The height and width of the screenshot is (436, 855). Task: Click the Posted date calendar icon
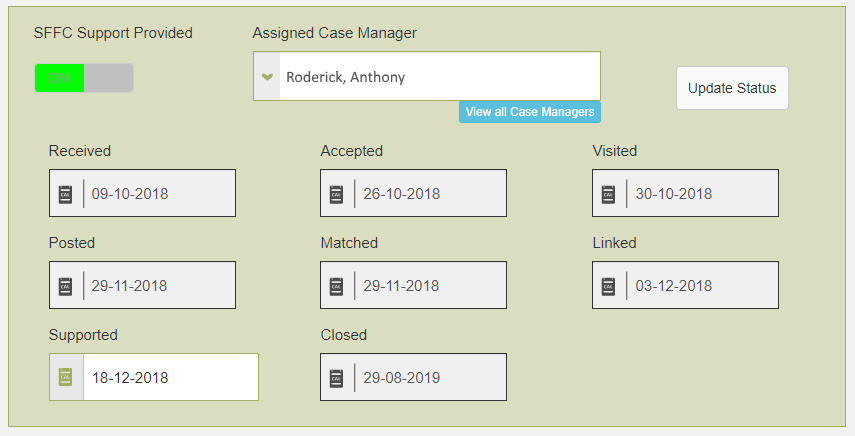coord(66,286)
